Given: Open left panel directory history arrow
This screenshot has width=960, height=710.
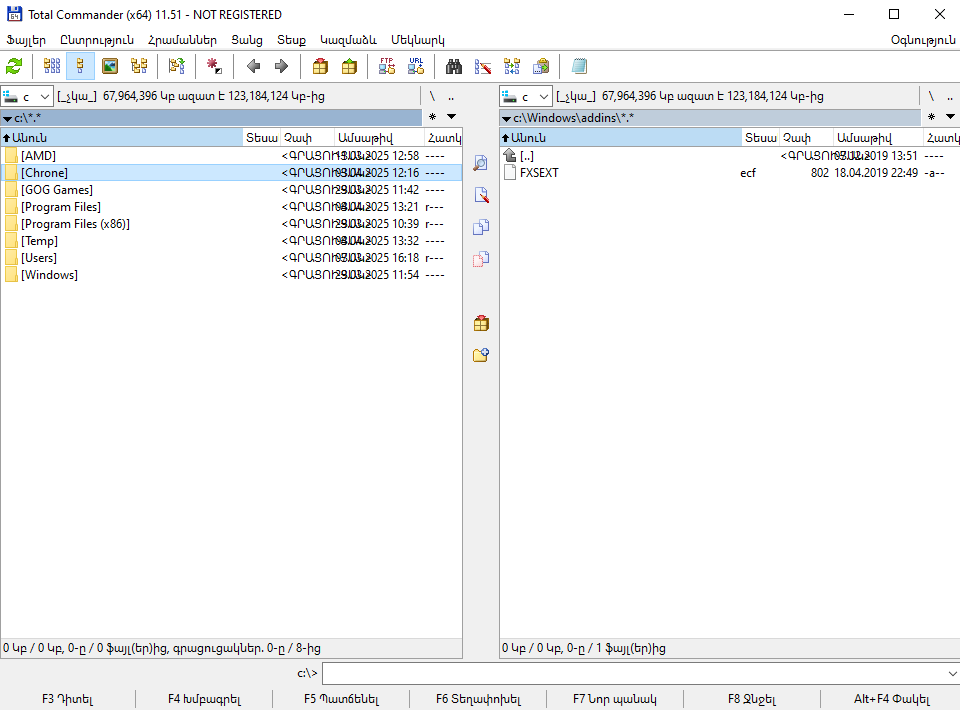Looking at the screenshot, I should click(x=452, y=116).
